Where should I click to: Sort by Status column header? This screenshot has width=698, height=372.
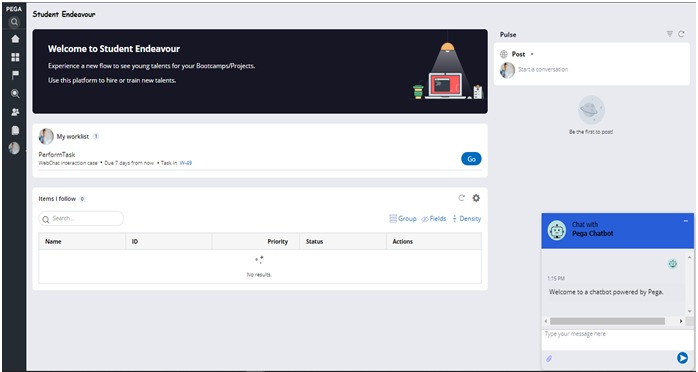pos(314,242)
